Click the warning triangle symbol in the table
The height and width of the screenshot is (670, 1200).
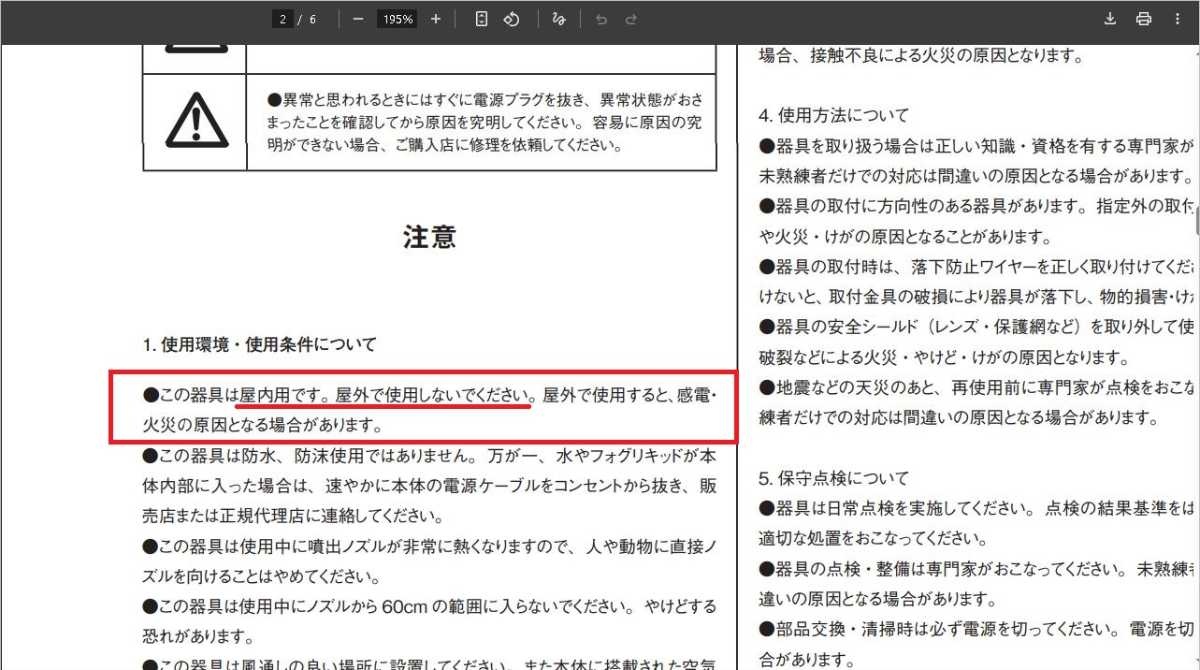click(x=196, y=122)
